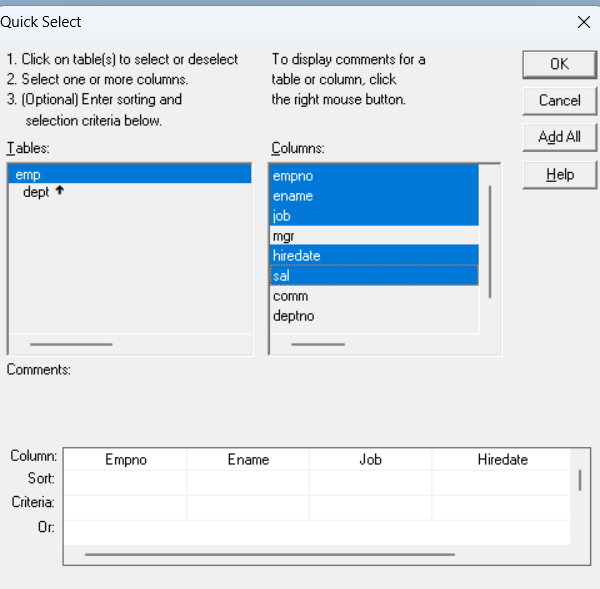The image size is (600, 589).
Task: Open the Sort cell under Job
Action: point(370,483)
